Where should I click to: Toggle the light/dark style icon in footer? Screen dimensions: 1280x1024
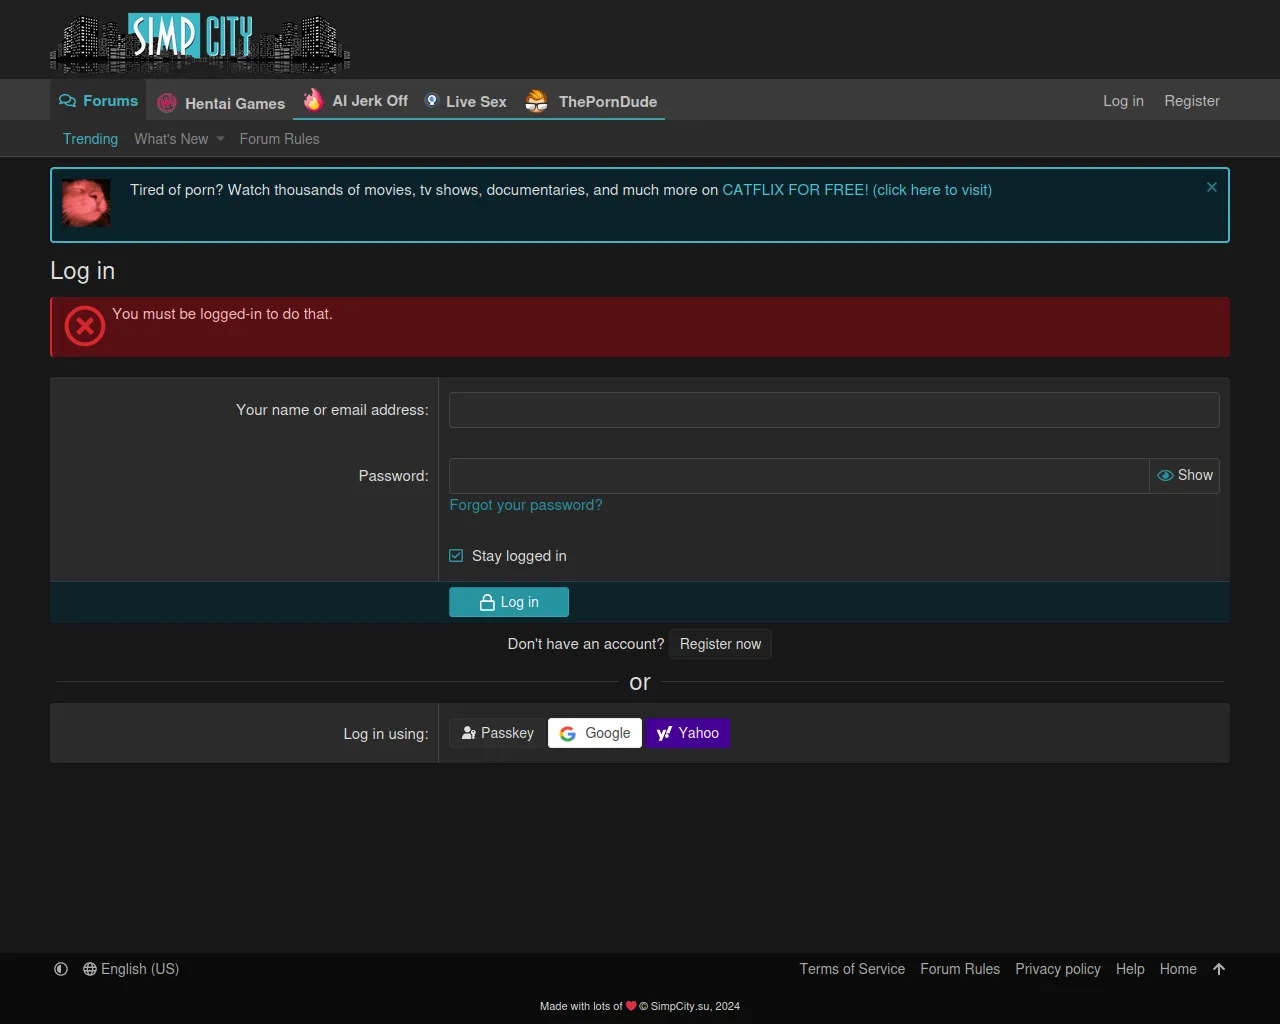click(61, 969)
